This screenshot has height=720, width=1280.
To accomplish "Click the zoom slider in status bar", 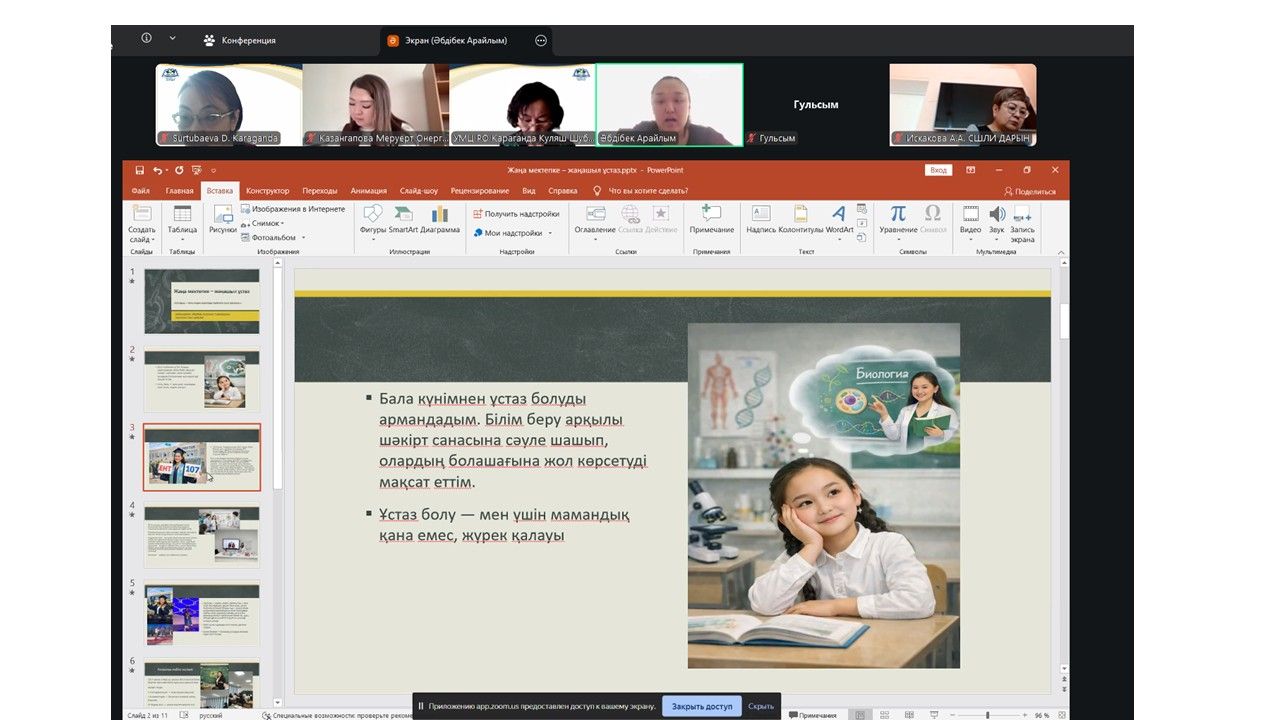I will tap(987, 715).
